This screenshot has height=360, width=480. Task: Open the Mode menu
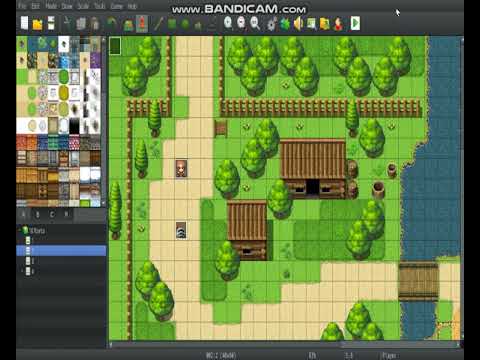pos(51,6)
